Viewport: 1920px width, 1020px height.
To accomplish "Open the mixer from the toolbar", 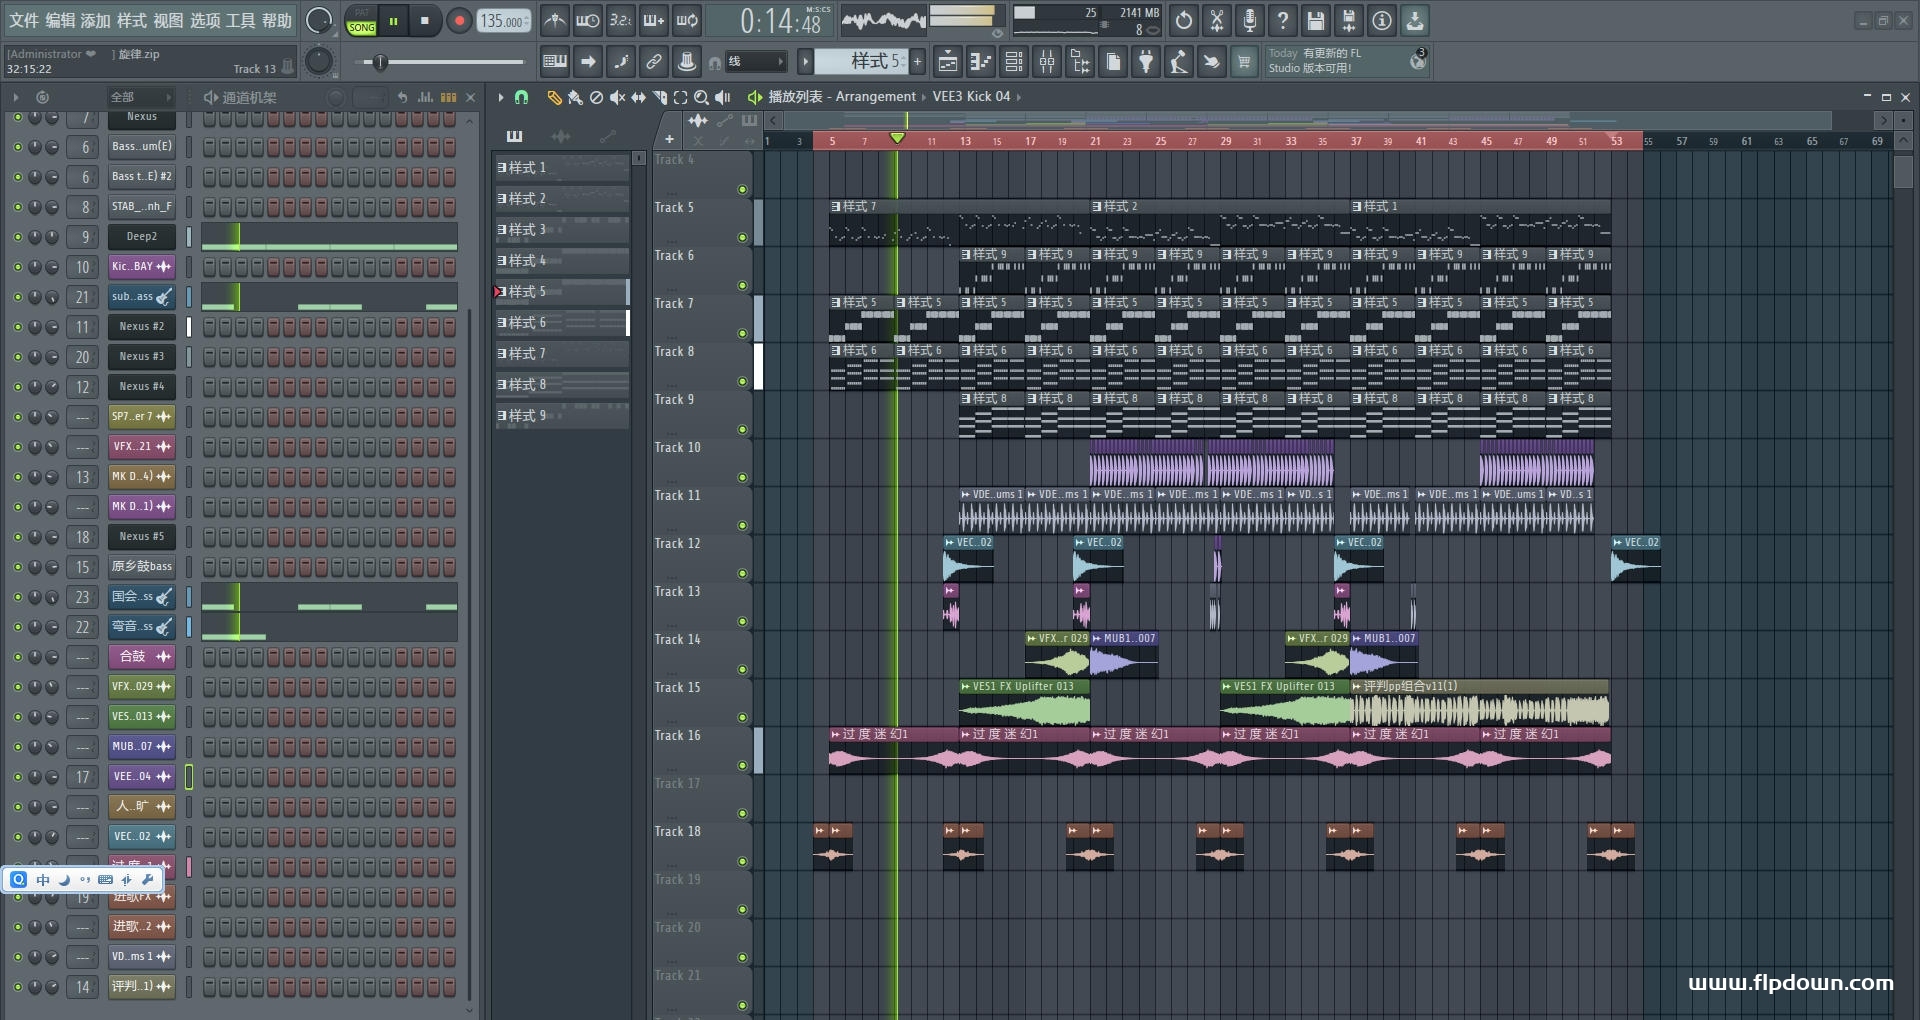I will click(1047, 62).
